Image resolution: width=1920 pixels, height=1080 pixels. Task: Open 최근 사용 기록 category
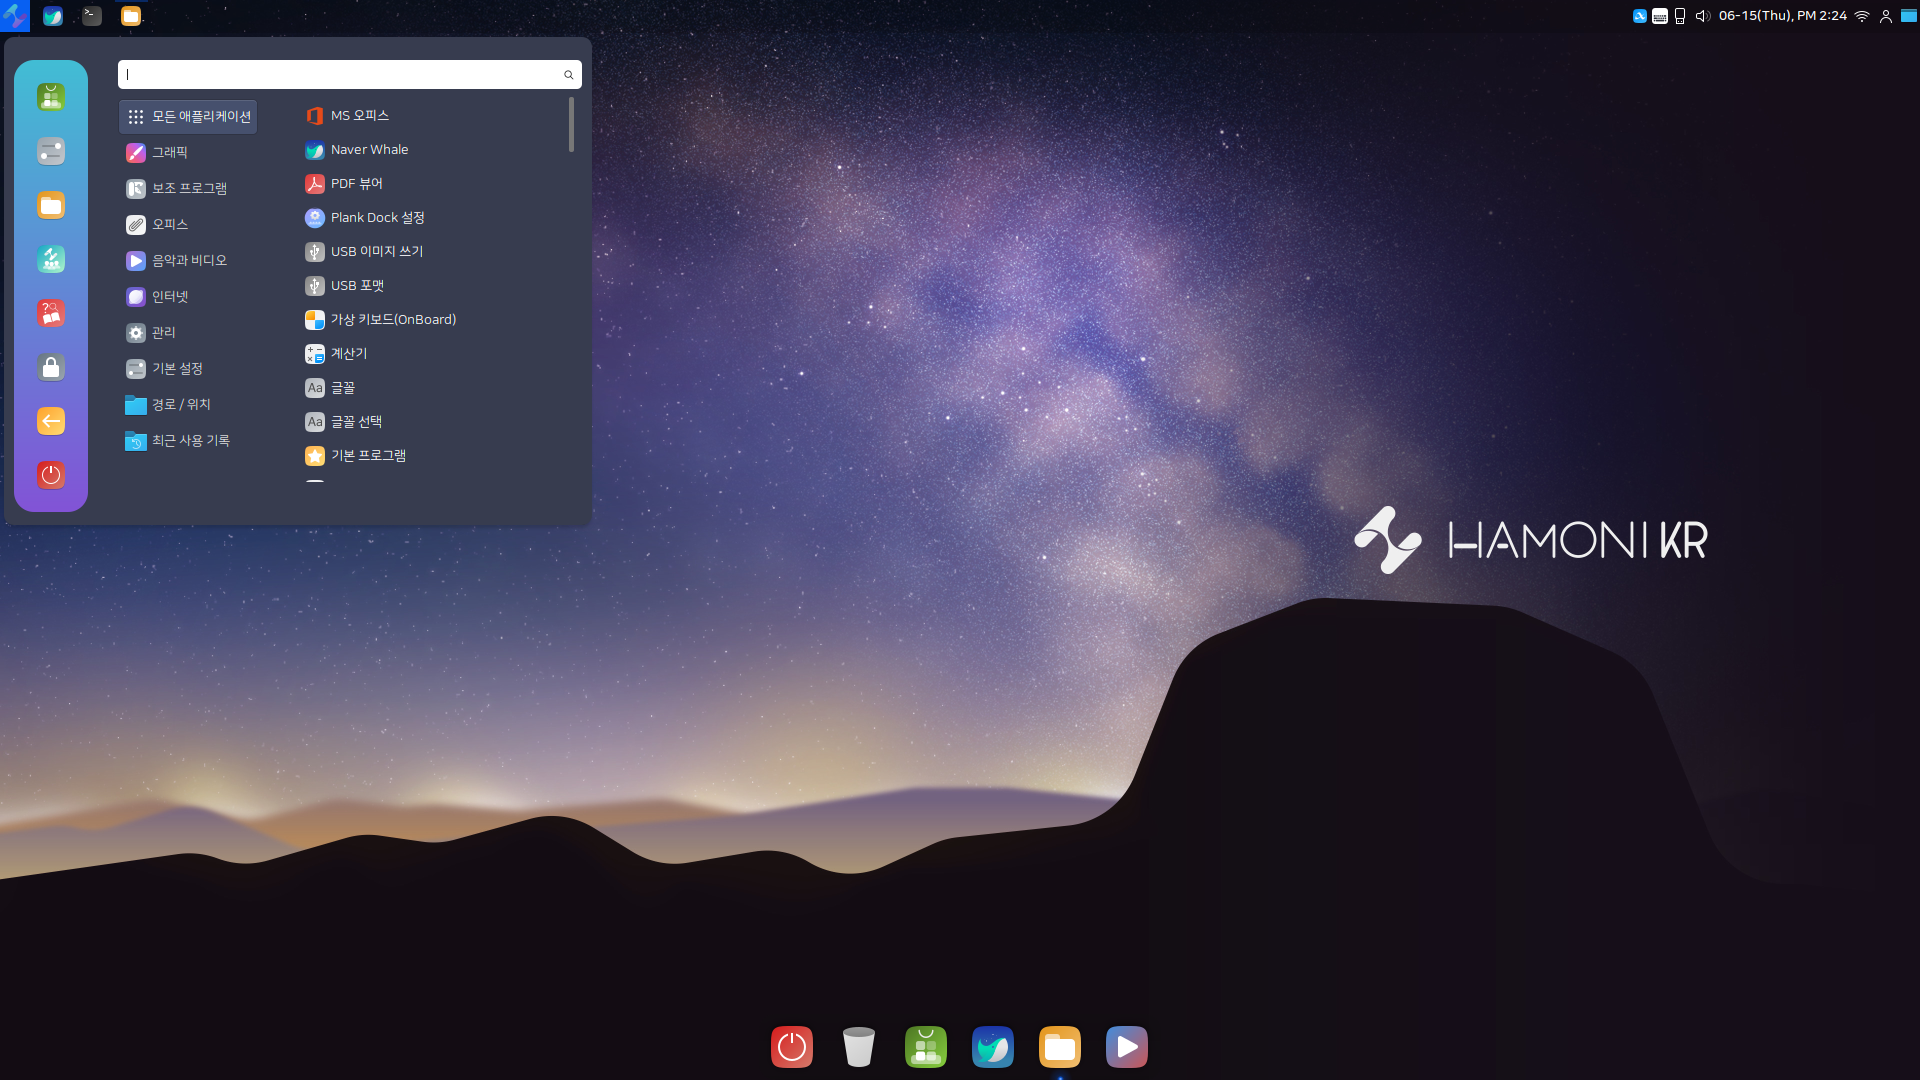(x=190, y=440)
